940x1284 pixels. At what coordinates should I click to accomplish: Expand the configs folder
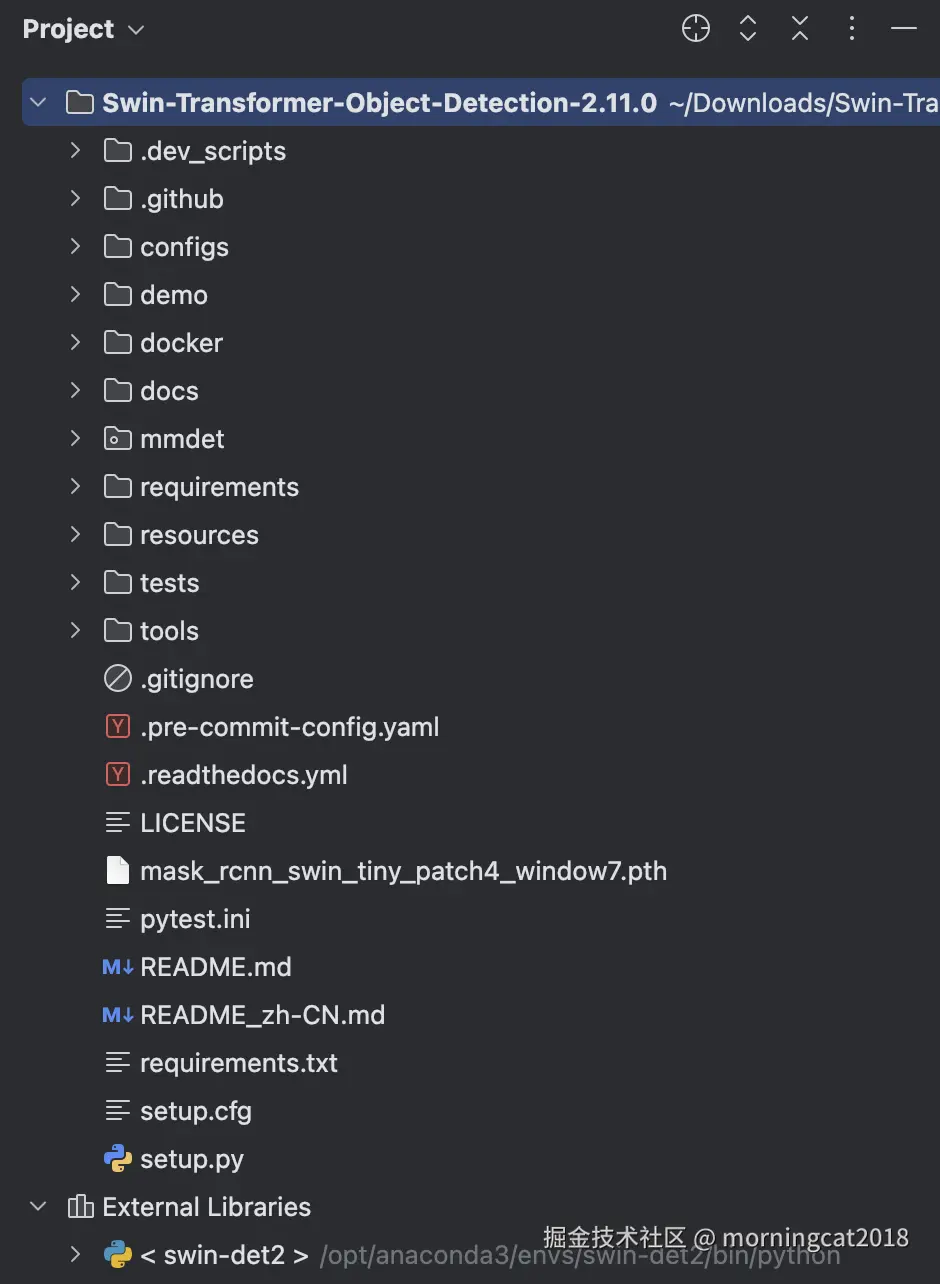(75, 246)
